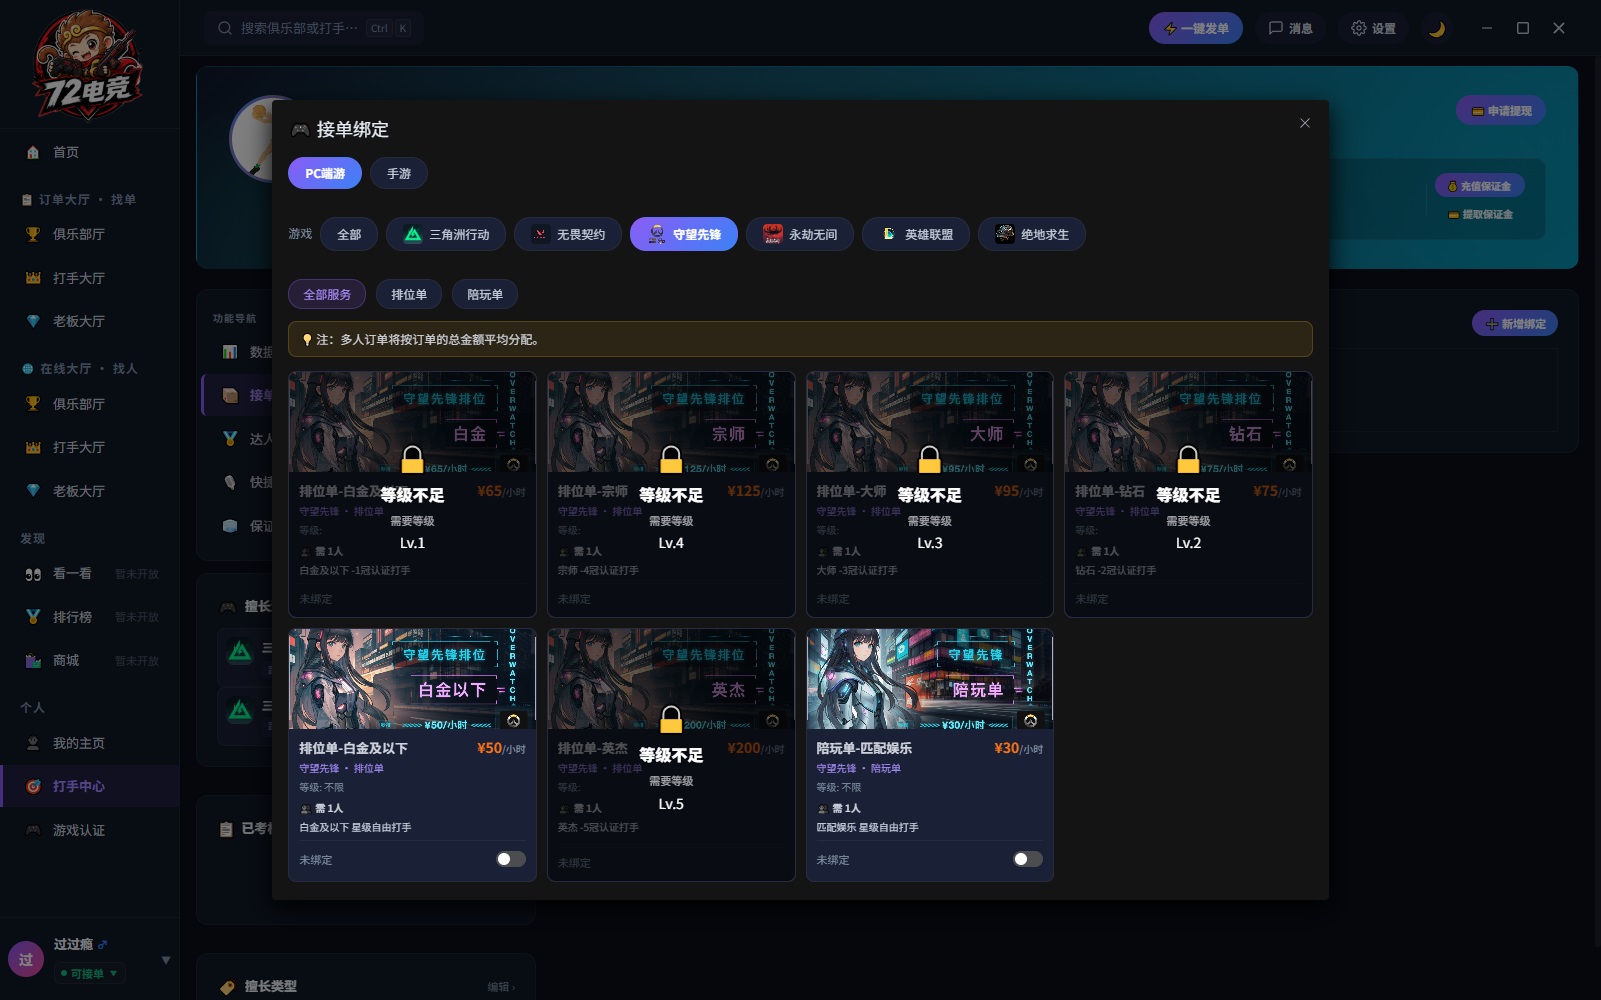Viewport: 1601px width, 1000px height.
Task: Open 俱乐部厅 trophy icon under 订单大厅
Action: [33, 234]
